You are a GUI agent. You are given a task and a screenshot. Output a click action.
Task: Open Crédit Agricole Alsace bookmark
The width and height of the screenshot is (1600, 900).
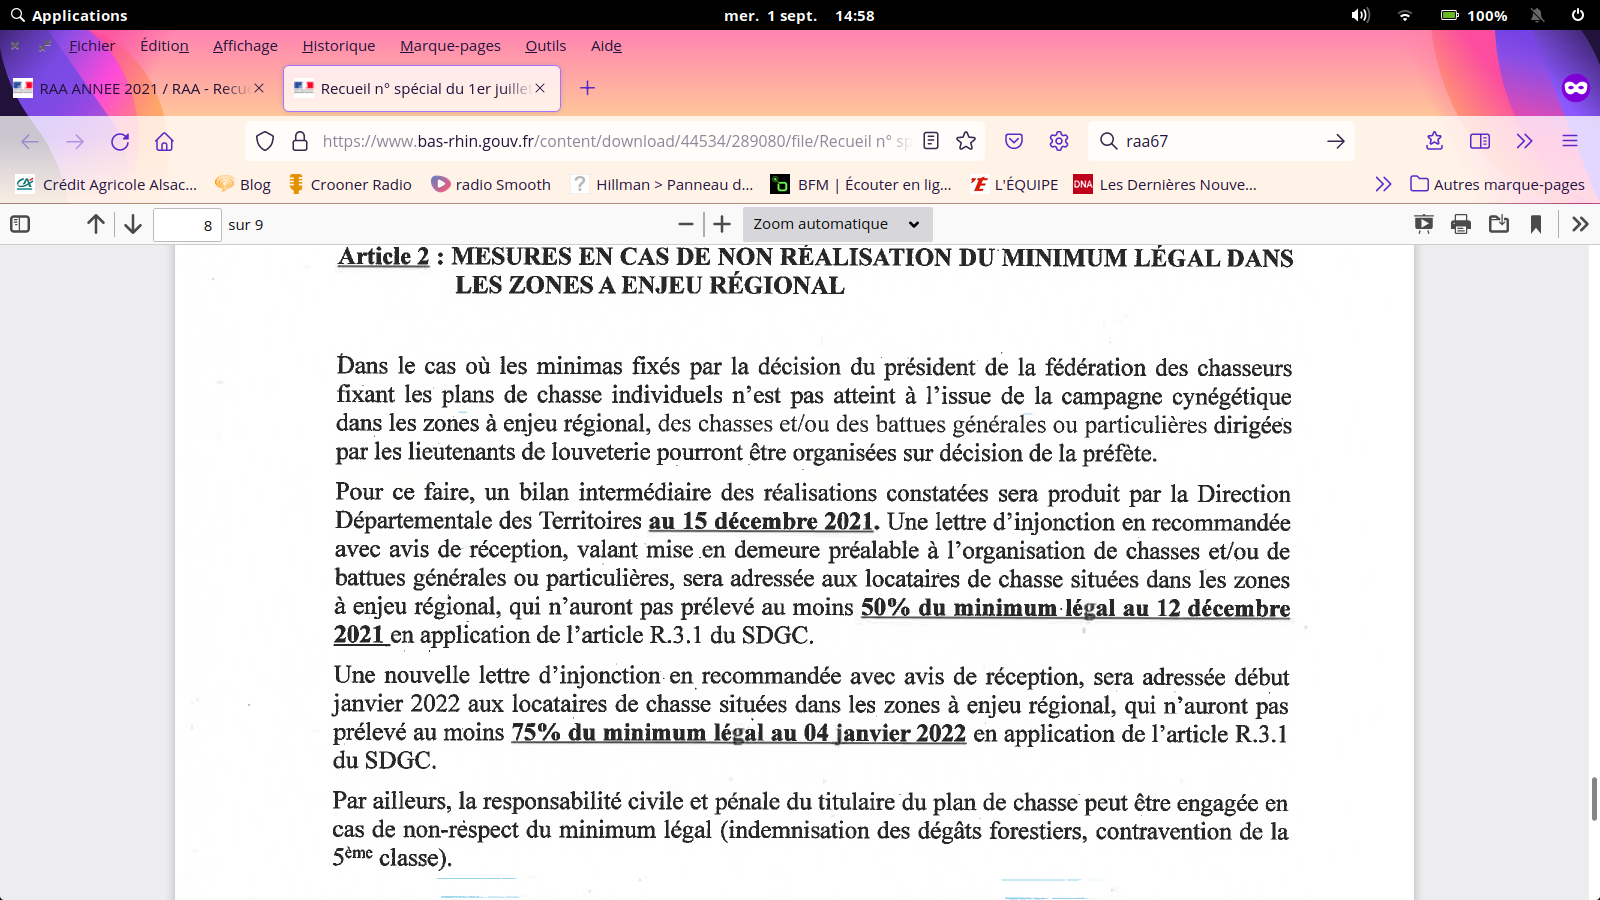107,184
